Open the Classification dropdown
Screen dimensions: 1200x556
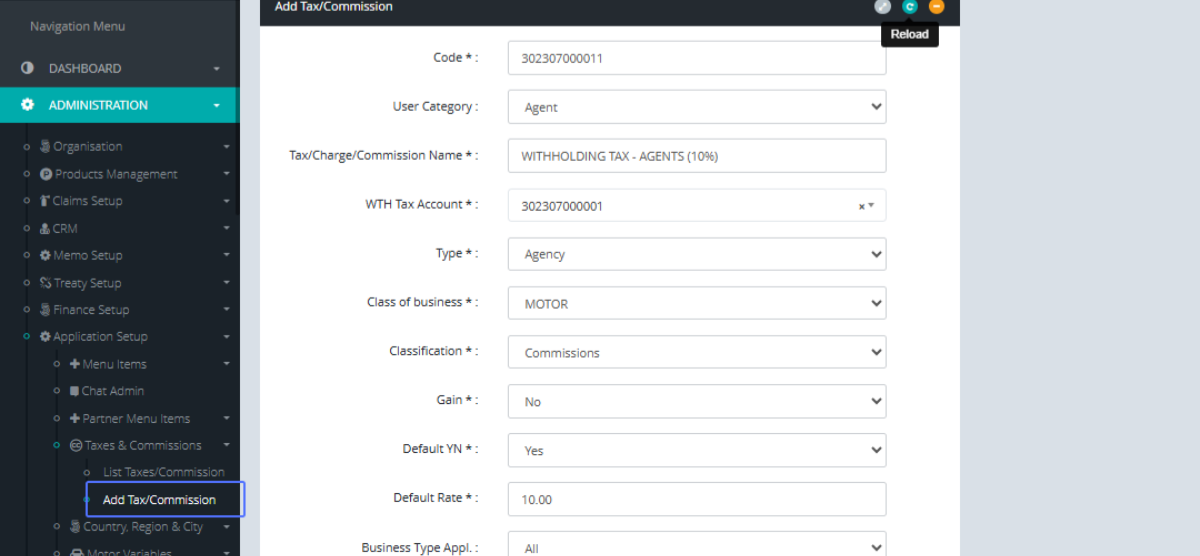[x=696, y=352]
